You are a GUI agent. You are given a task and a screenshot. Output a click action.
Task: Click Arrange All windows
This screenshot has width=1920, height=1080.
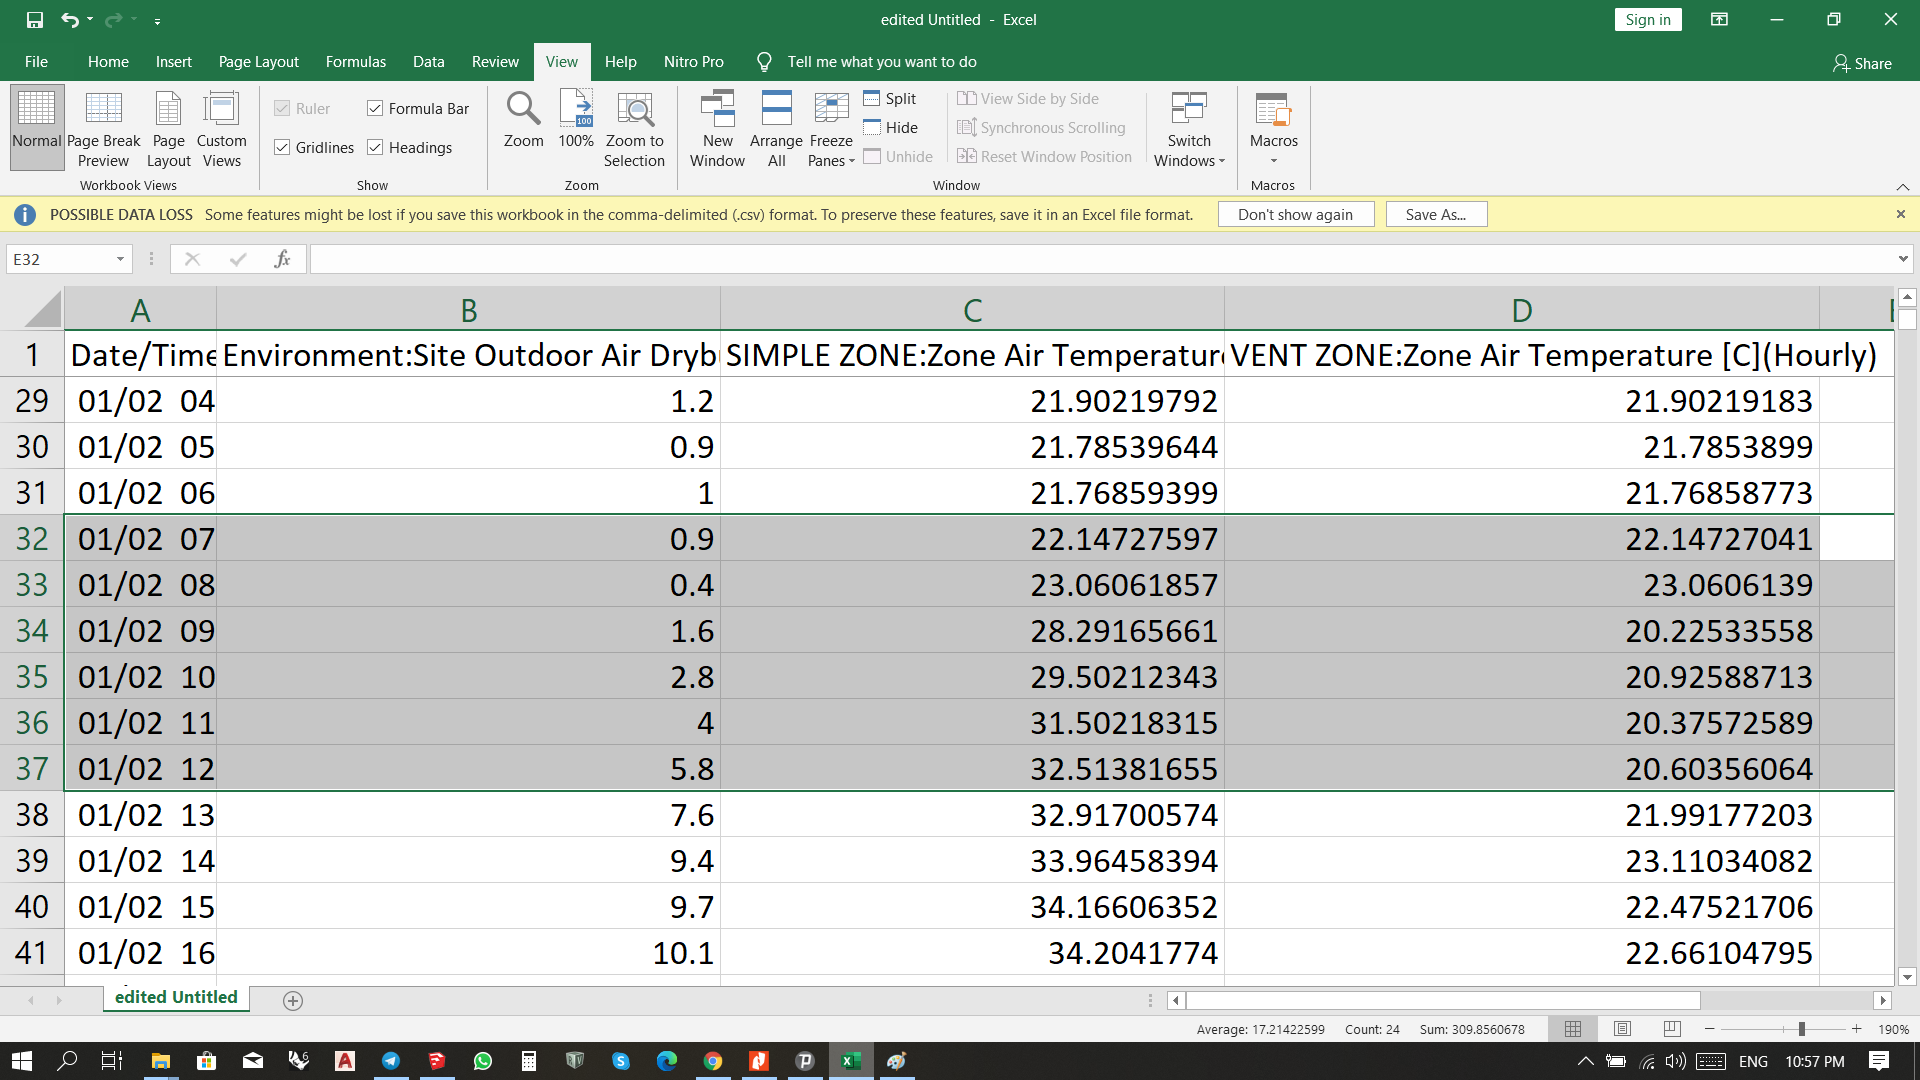point(776,128)
